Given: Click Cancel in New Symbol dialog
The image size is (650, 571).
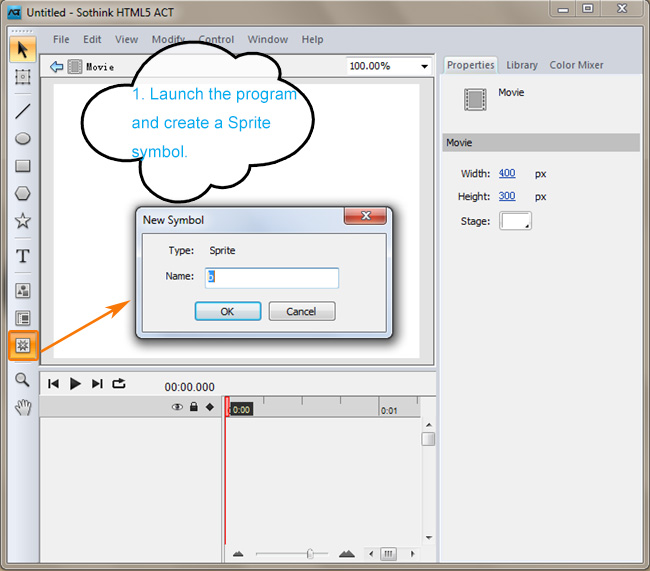Looking at the screenshot, I should click(x=302, y=311).
